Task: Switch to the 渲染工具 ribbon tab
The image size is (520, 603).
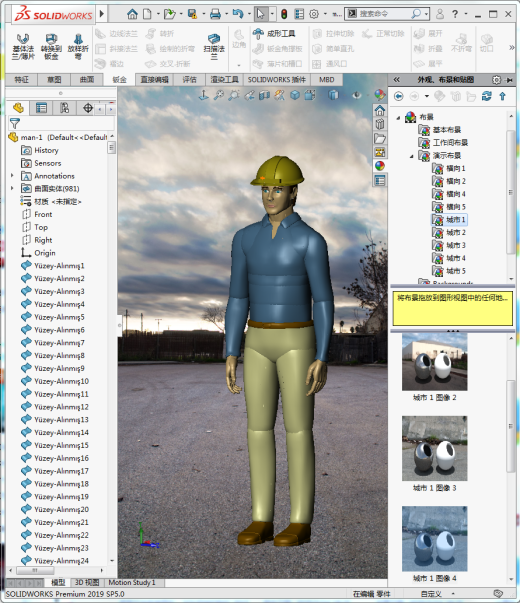Action: 225,80
